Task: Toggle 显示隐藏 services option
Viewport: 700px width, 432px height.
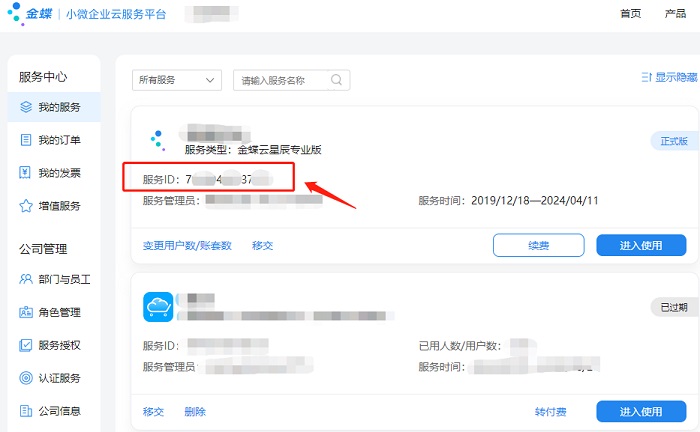Action: click(x=669, y=77)
